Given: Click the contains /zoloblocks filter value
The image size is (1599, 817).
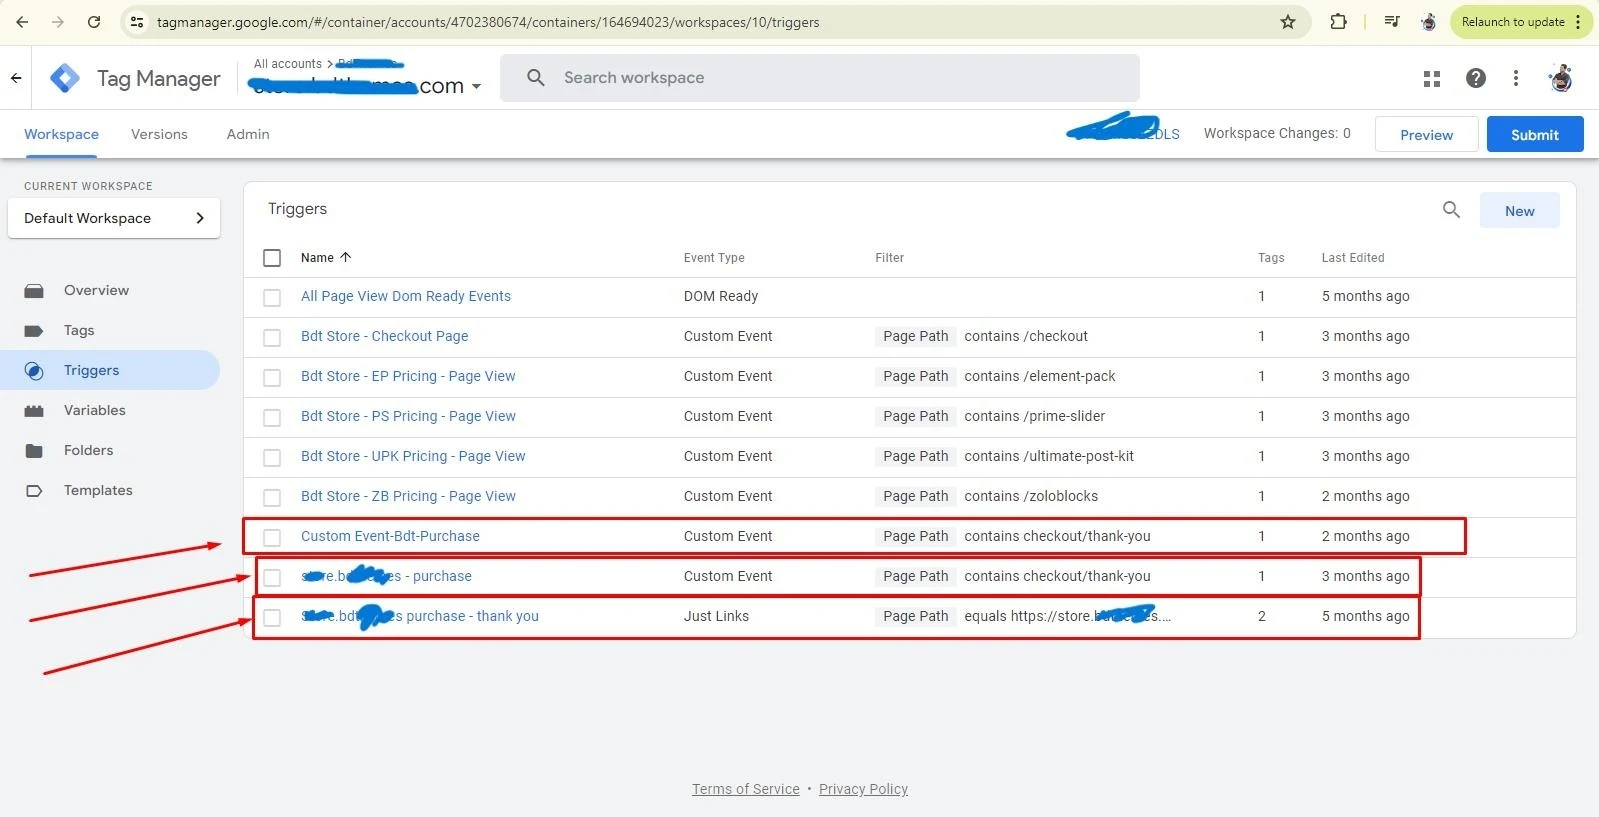Looking at the screenshot, I should tap(1031, 496).
